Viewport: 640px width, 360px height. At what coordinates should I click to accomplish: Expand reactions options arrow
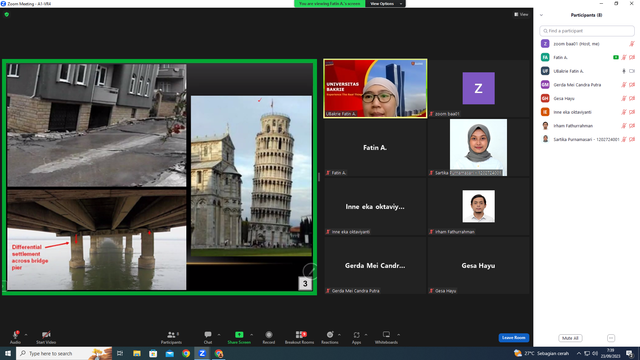pos(339,335)
